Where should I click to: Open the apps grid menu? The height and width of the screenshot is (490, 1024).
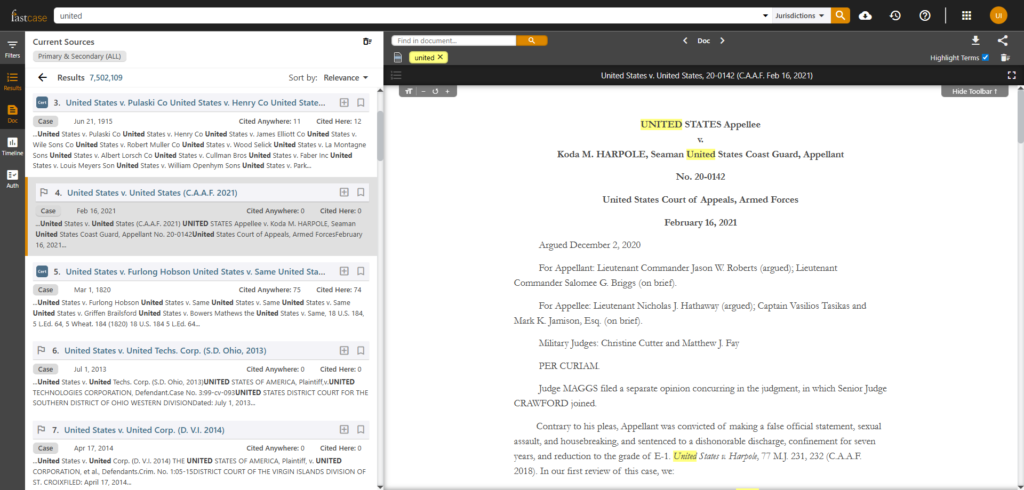click(x=966, y=15)
